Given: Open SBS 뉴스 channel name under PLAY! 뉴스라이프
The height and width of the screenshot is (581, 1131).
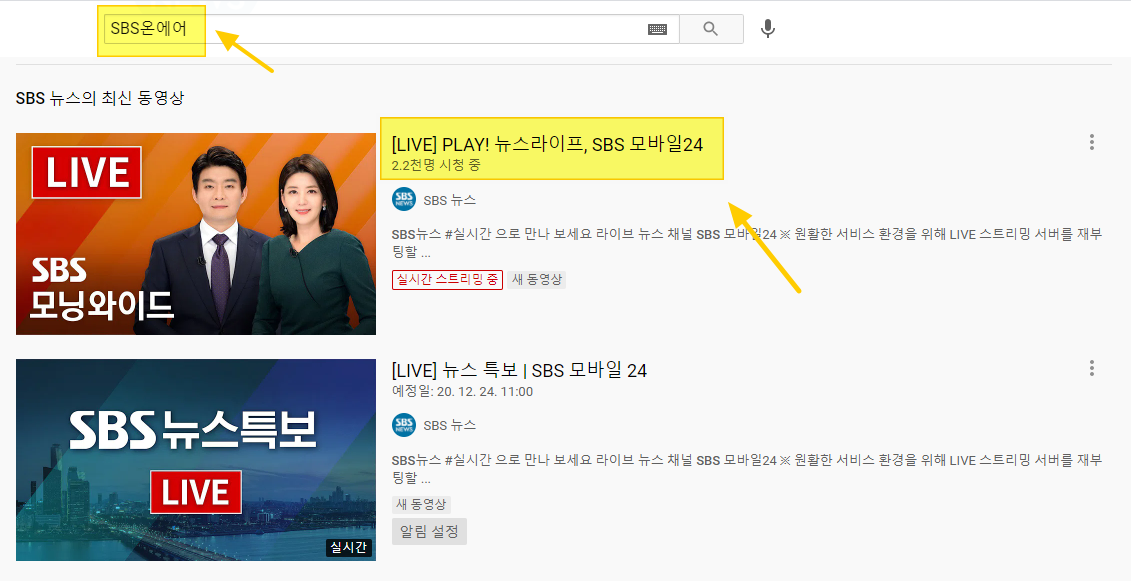Looking at the screenshot, I should point(449,200).
